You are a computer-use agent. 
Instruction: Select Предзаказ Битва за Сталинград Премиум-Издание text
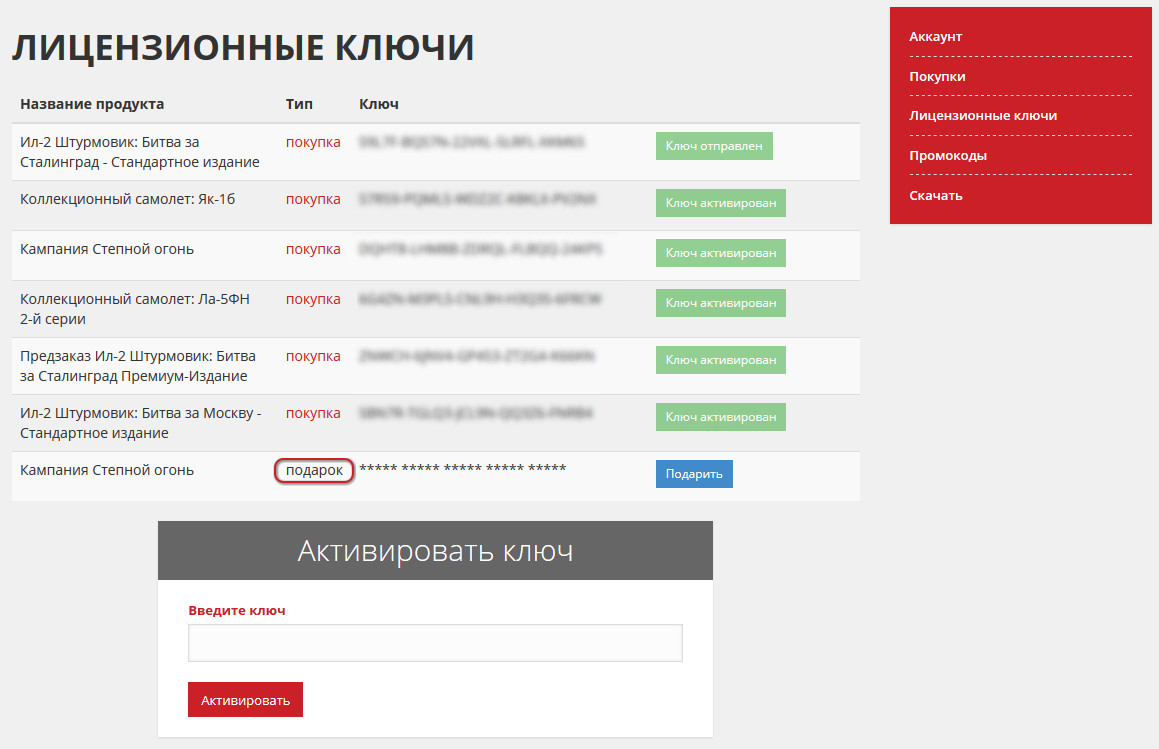click(137, 365)
